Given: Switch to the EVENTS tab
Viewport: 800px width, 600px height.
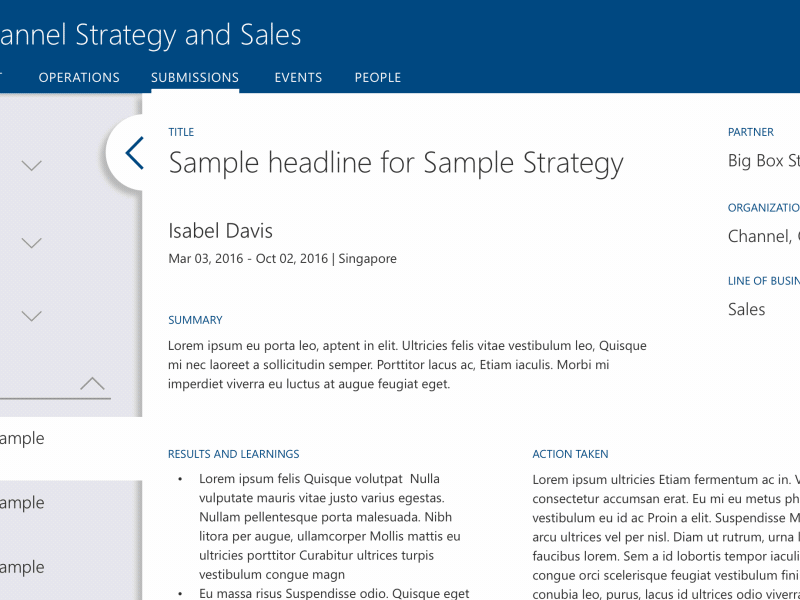Looking at the screenshot, I should (x=298, y=78).
